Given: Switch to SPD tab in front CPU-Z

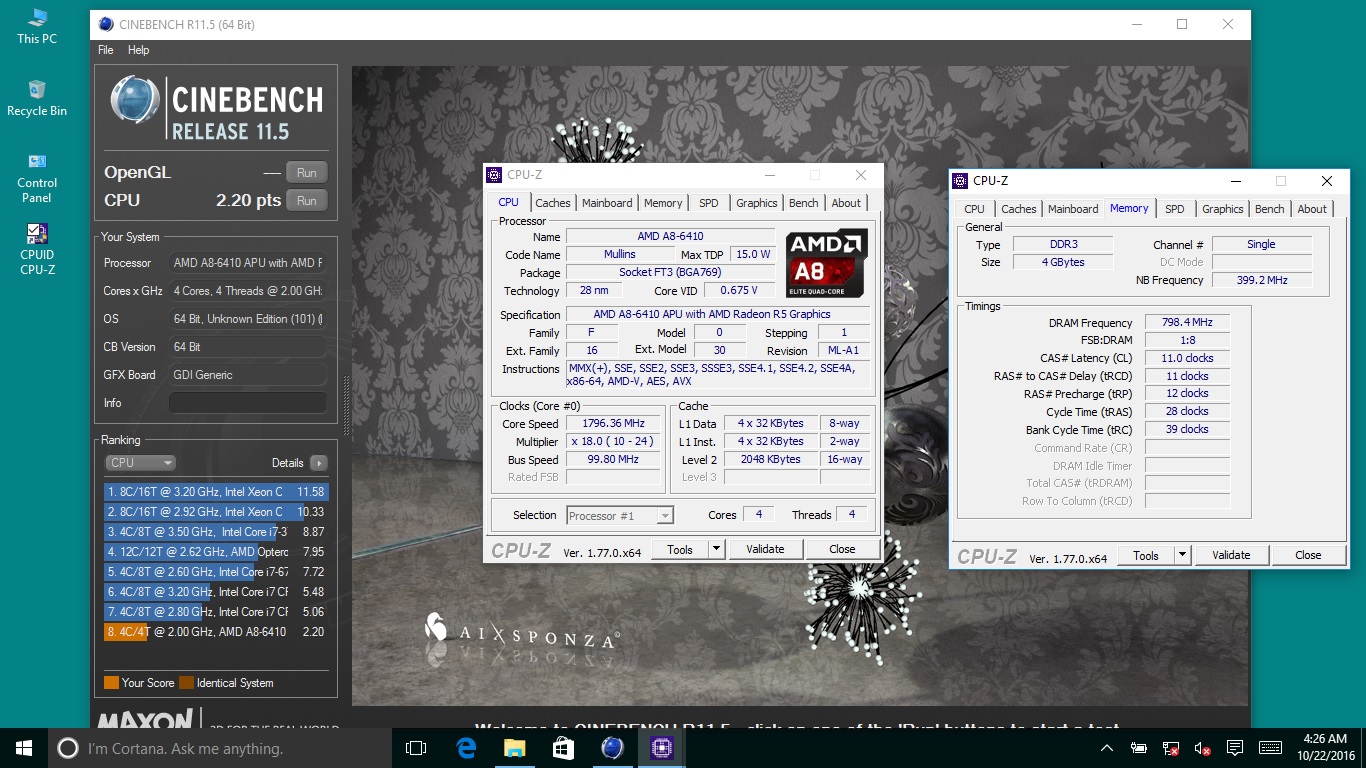Looking at the screenshot, I should (x=709, y=203).
